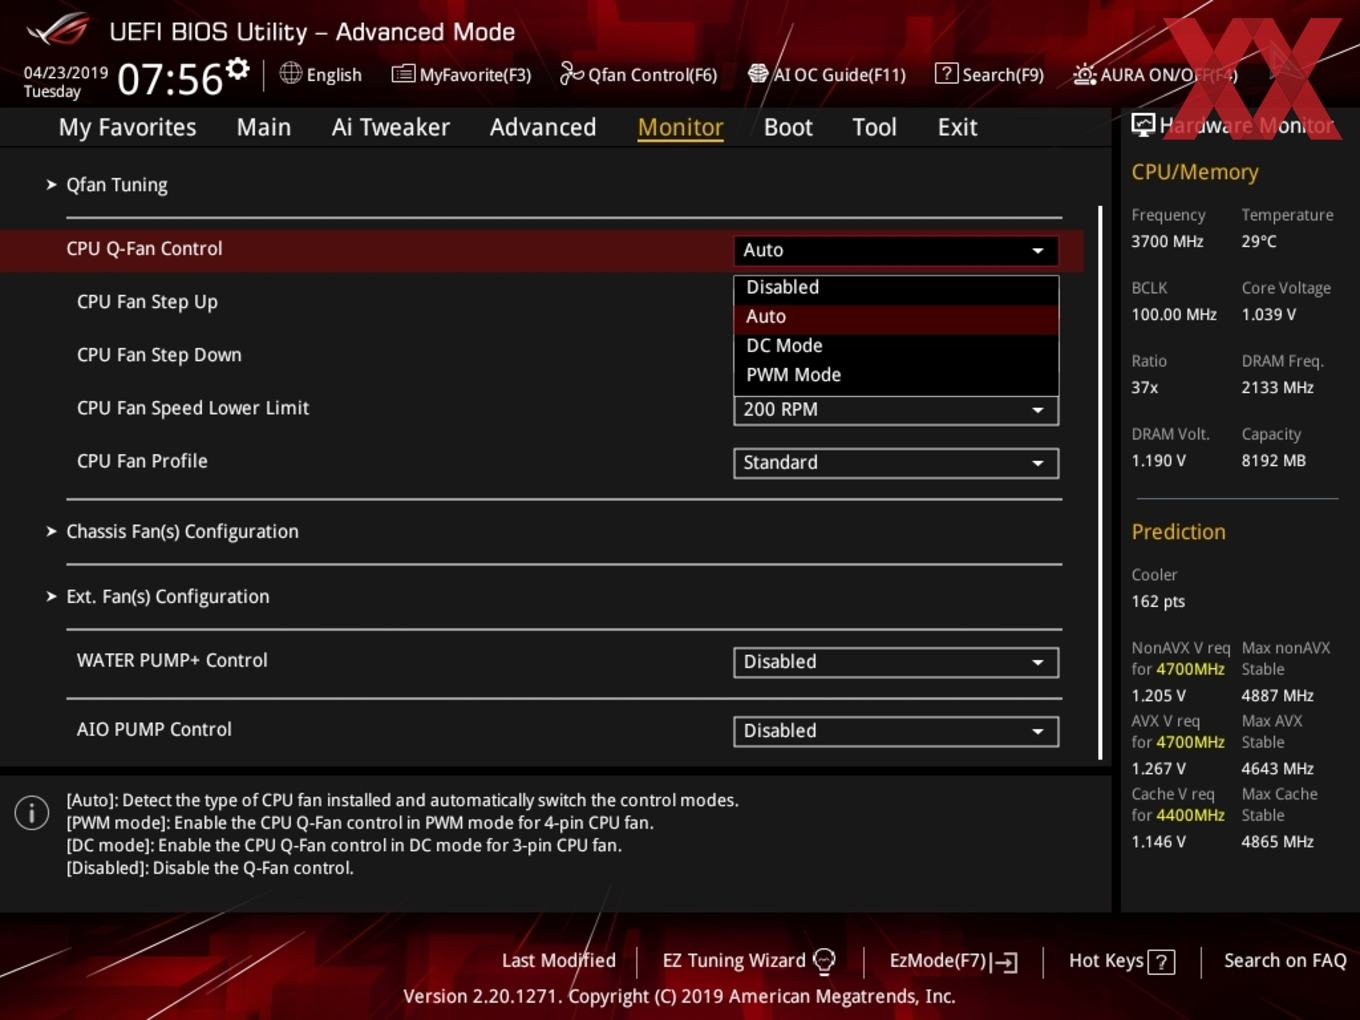The height and width of the screenshot is (1020, 1360).
Task: Select CPU Fan Step Up row
Action: 147,302
